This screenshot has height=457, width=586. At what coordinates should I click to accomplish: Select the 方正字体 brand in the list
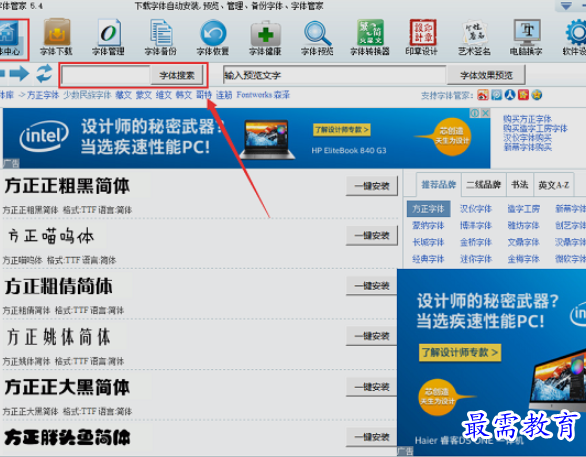point(428,209)
